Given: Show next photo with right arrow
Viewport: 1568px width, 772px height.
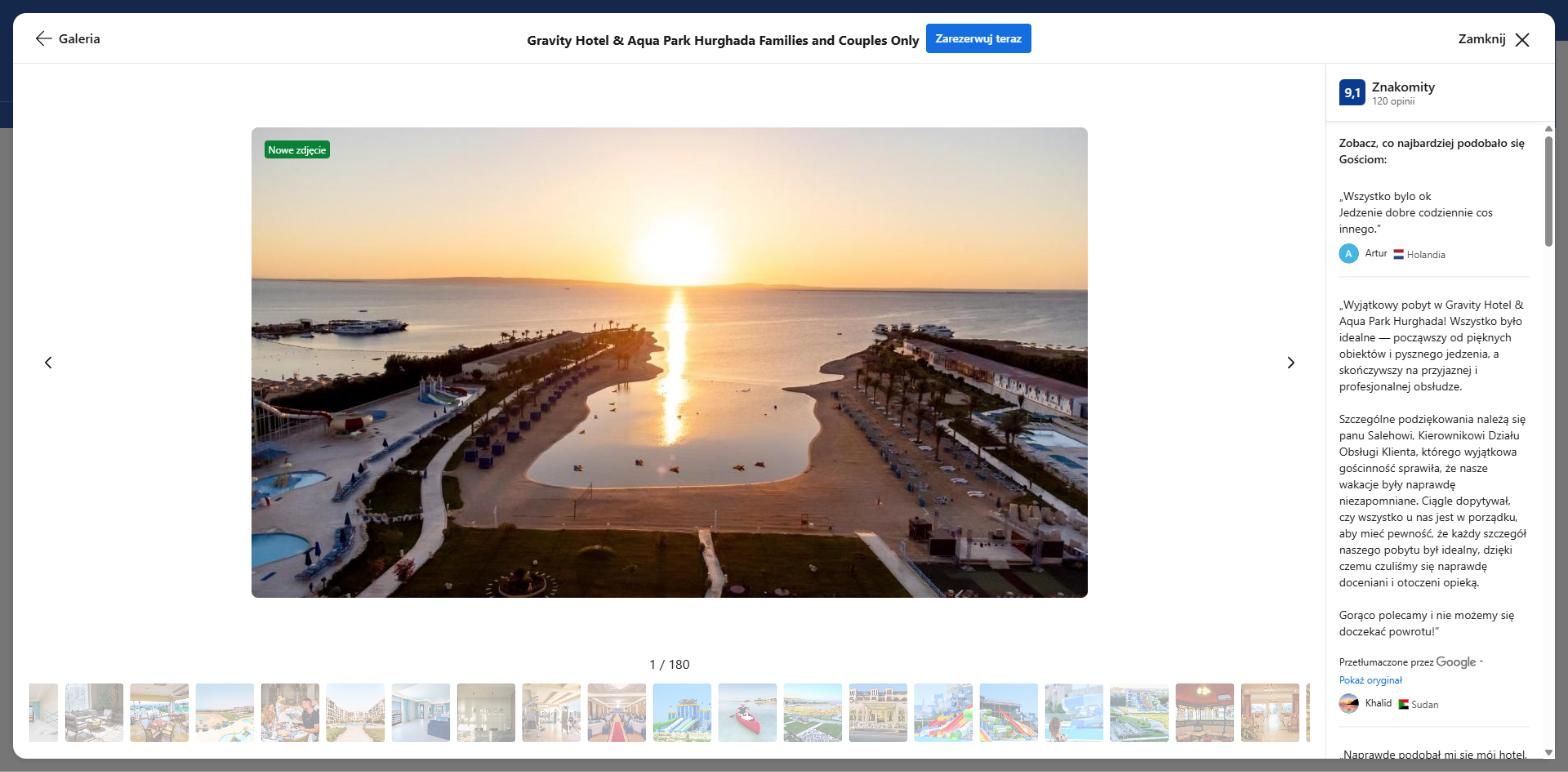Looking at the screenshot, I should pos(1290,362).
